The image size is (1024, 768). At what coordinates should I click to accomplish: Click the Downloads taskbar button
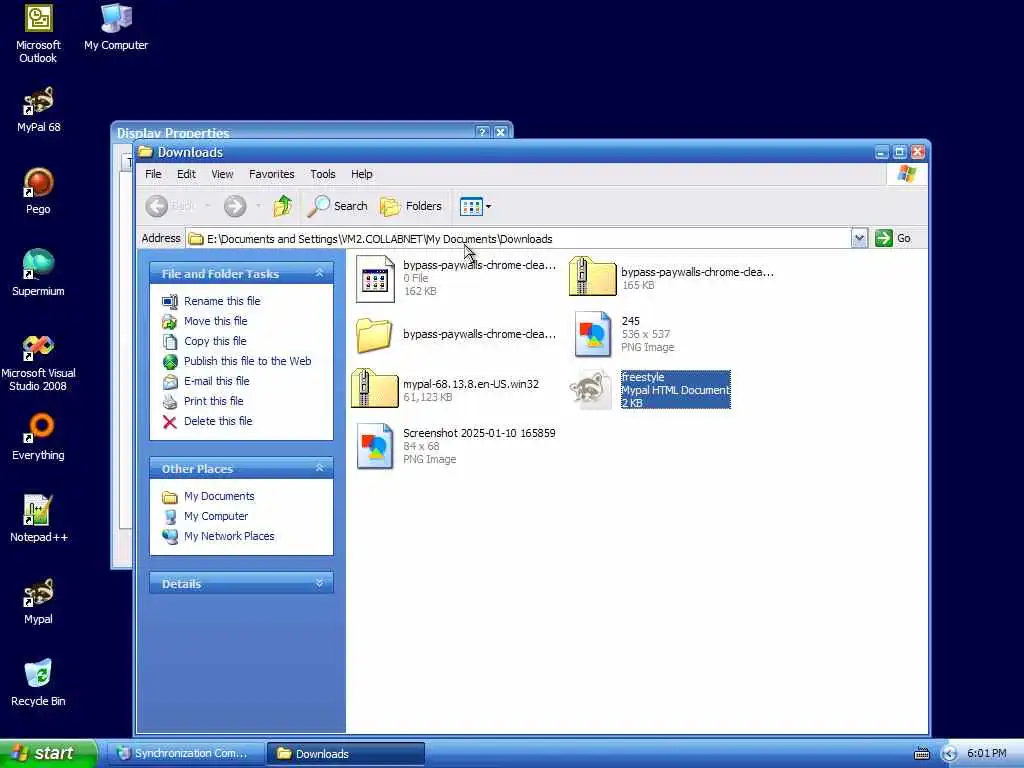pos(346,754)
